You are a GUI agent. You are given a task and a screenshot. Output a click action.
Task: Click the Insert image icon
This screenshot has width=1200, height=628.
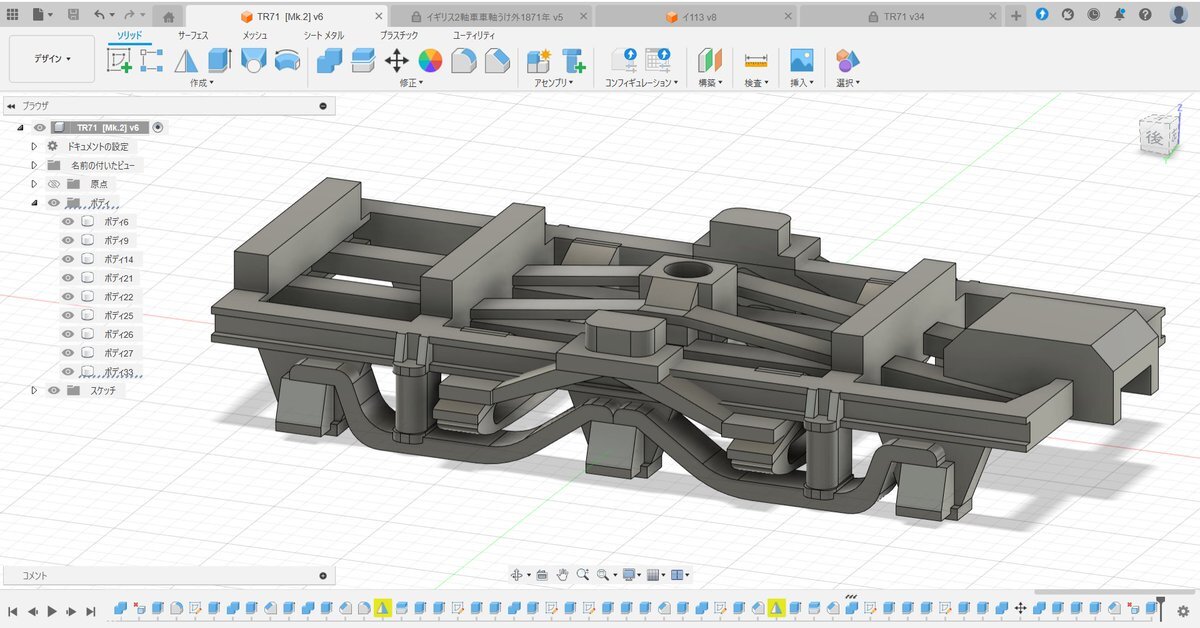tap(801, 60)
